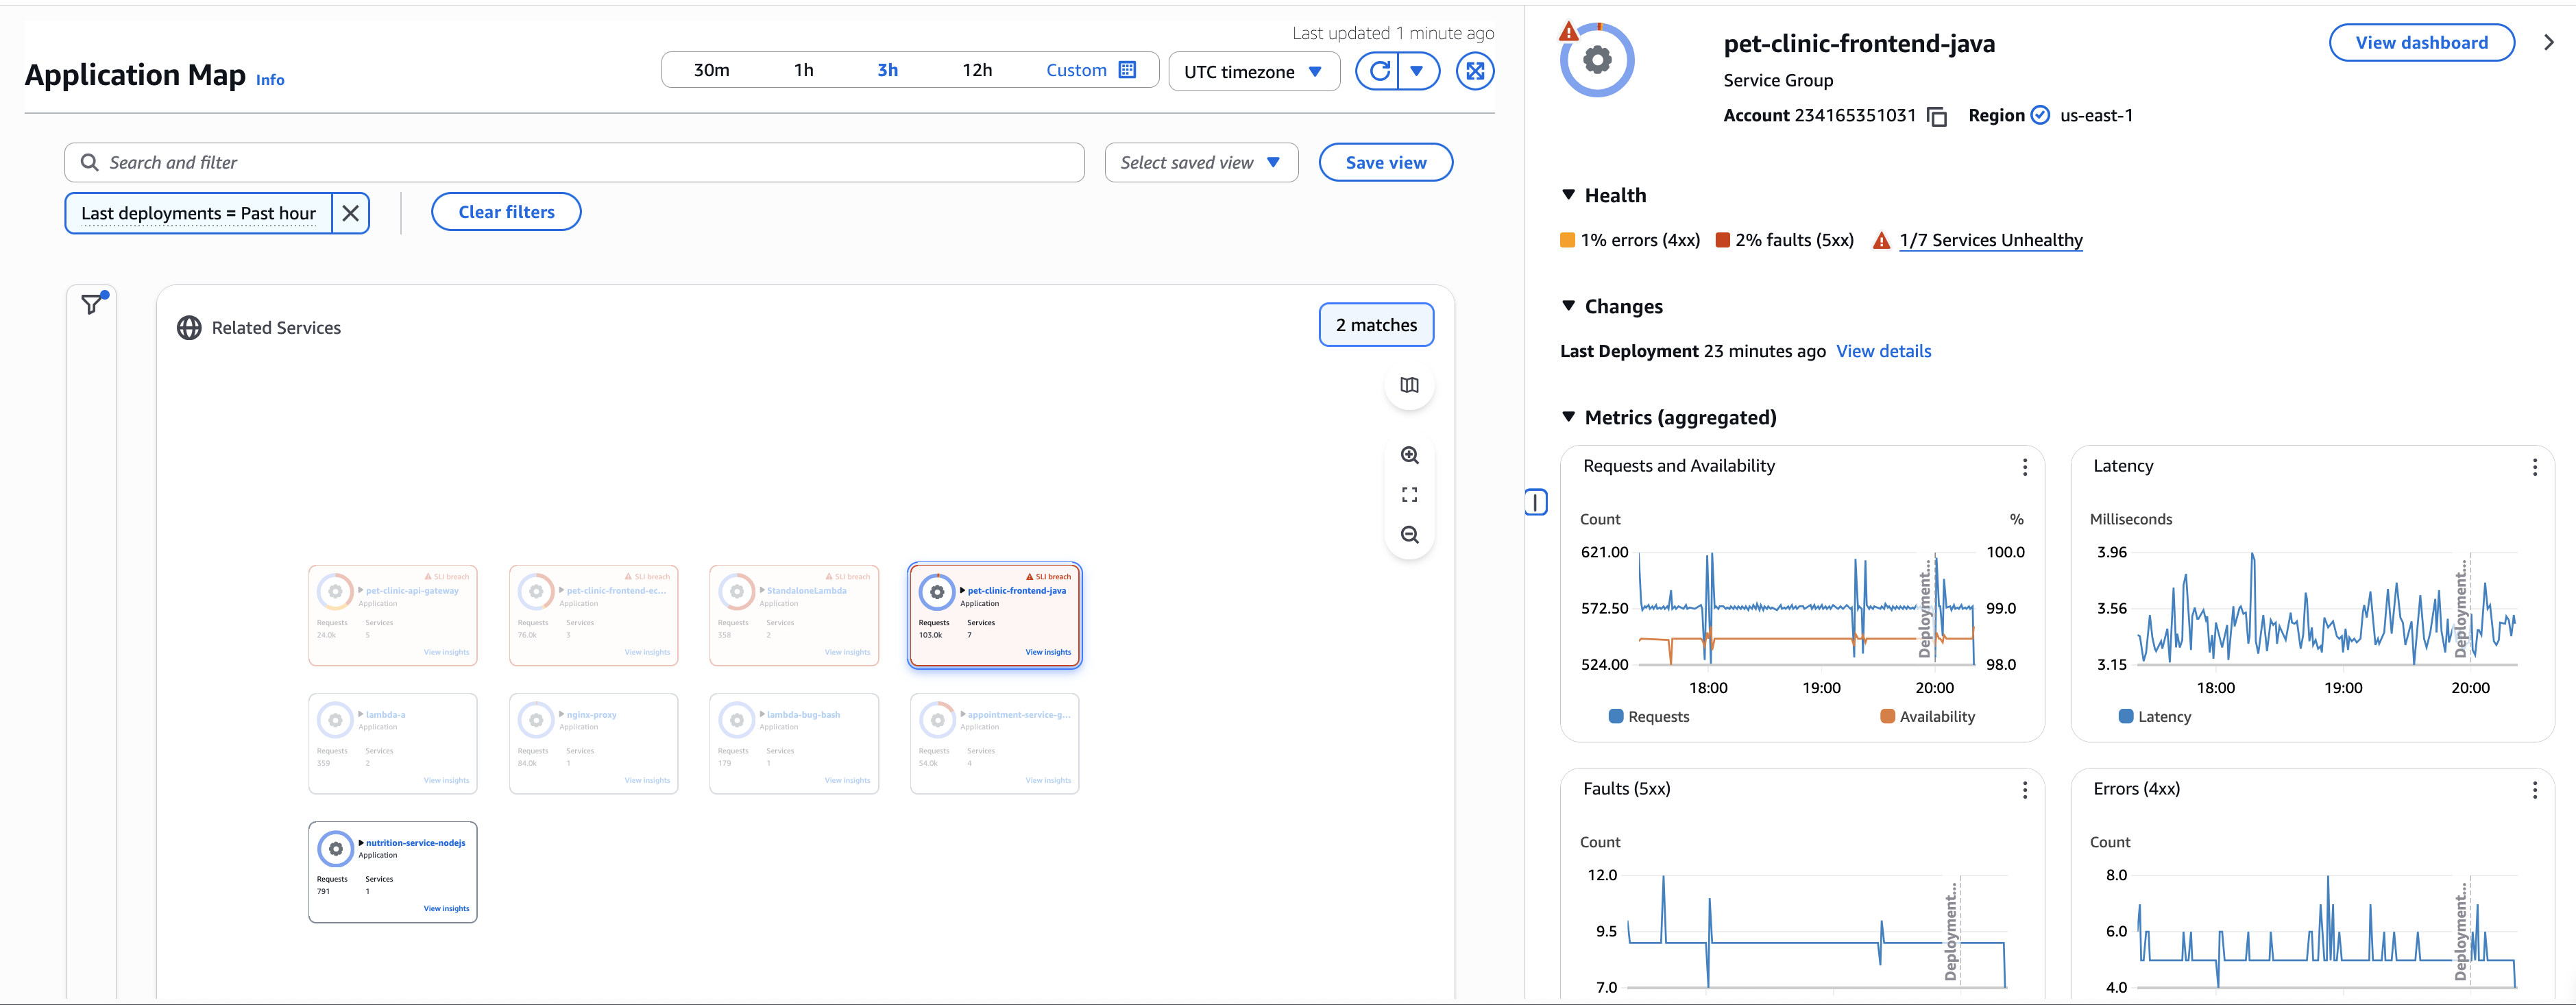Click the zoom in magnifier on the map
Viewport: 2576px width, 1005px height.
point(1409,455)
